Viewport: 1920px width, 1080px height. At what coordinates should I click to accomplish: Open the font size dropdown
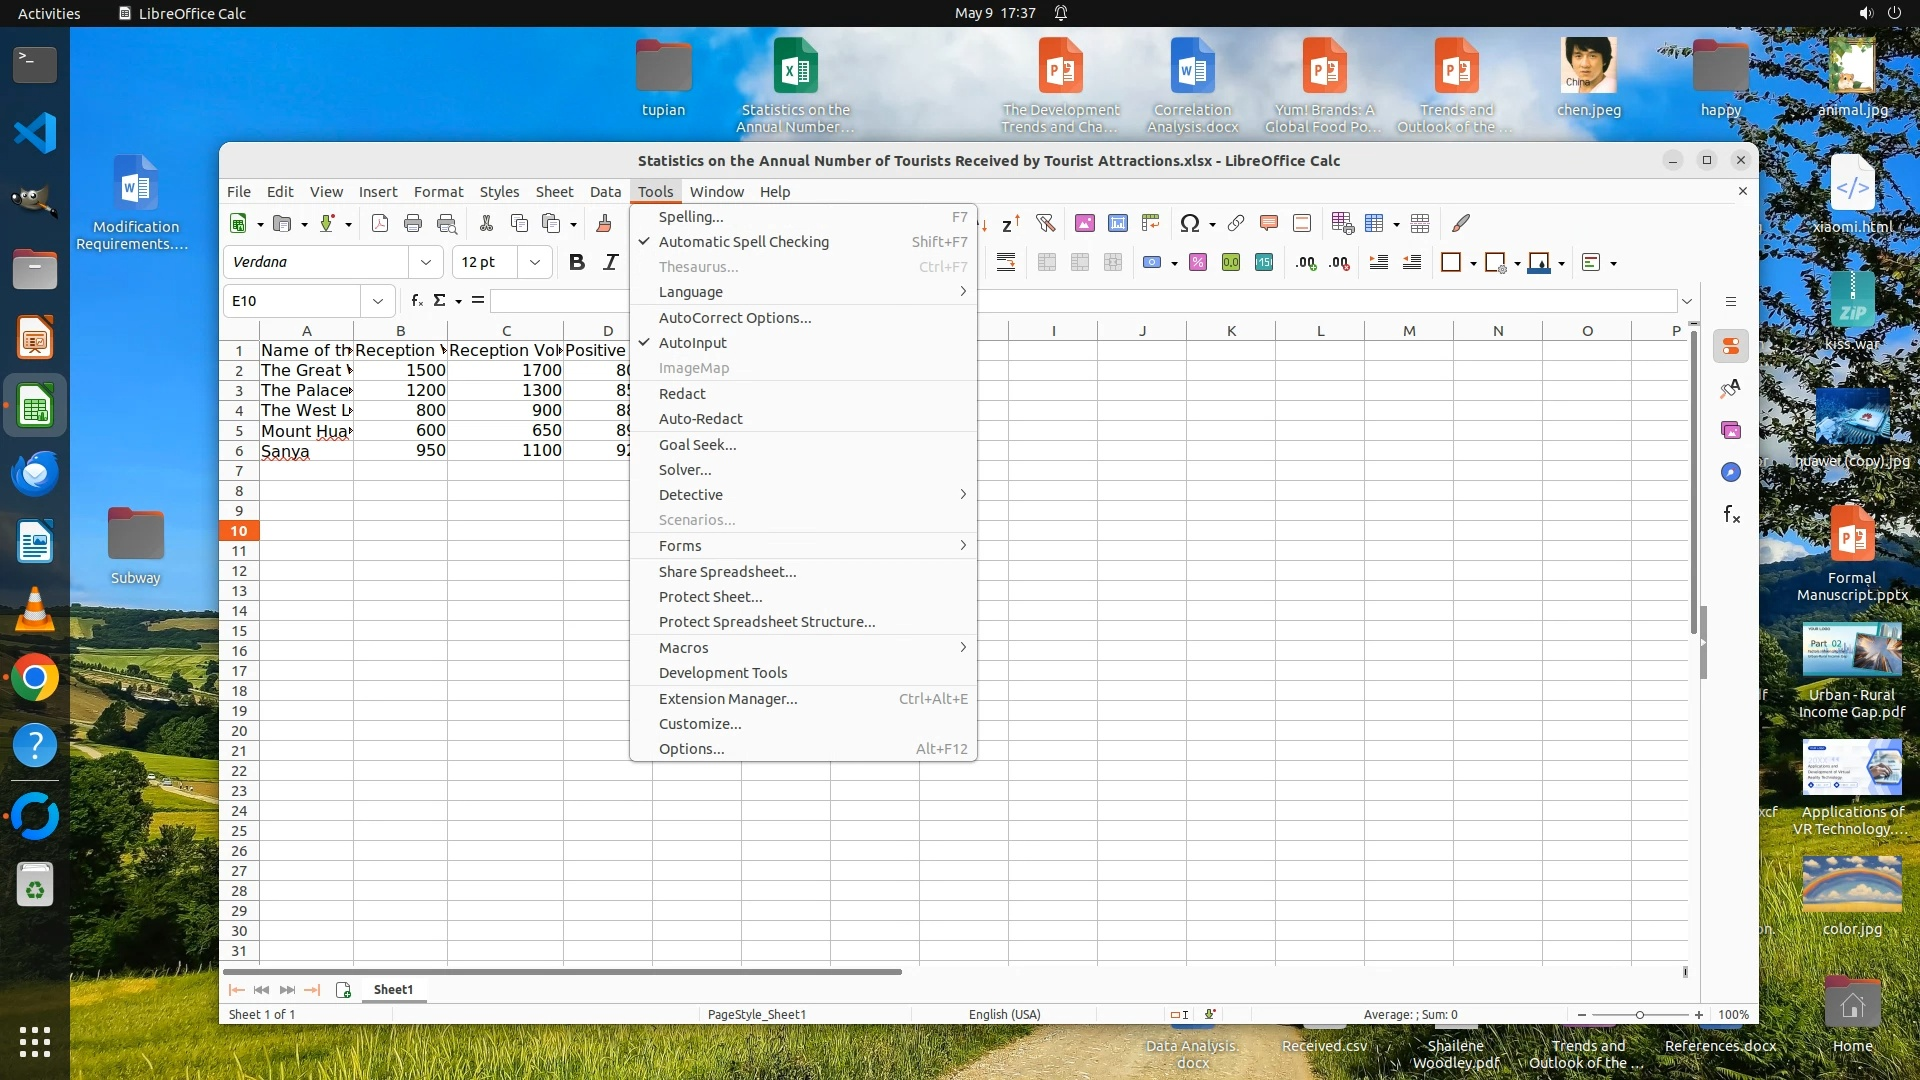pyautogui.click(x=535, y=262)
